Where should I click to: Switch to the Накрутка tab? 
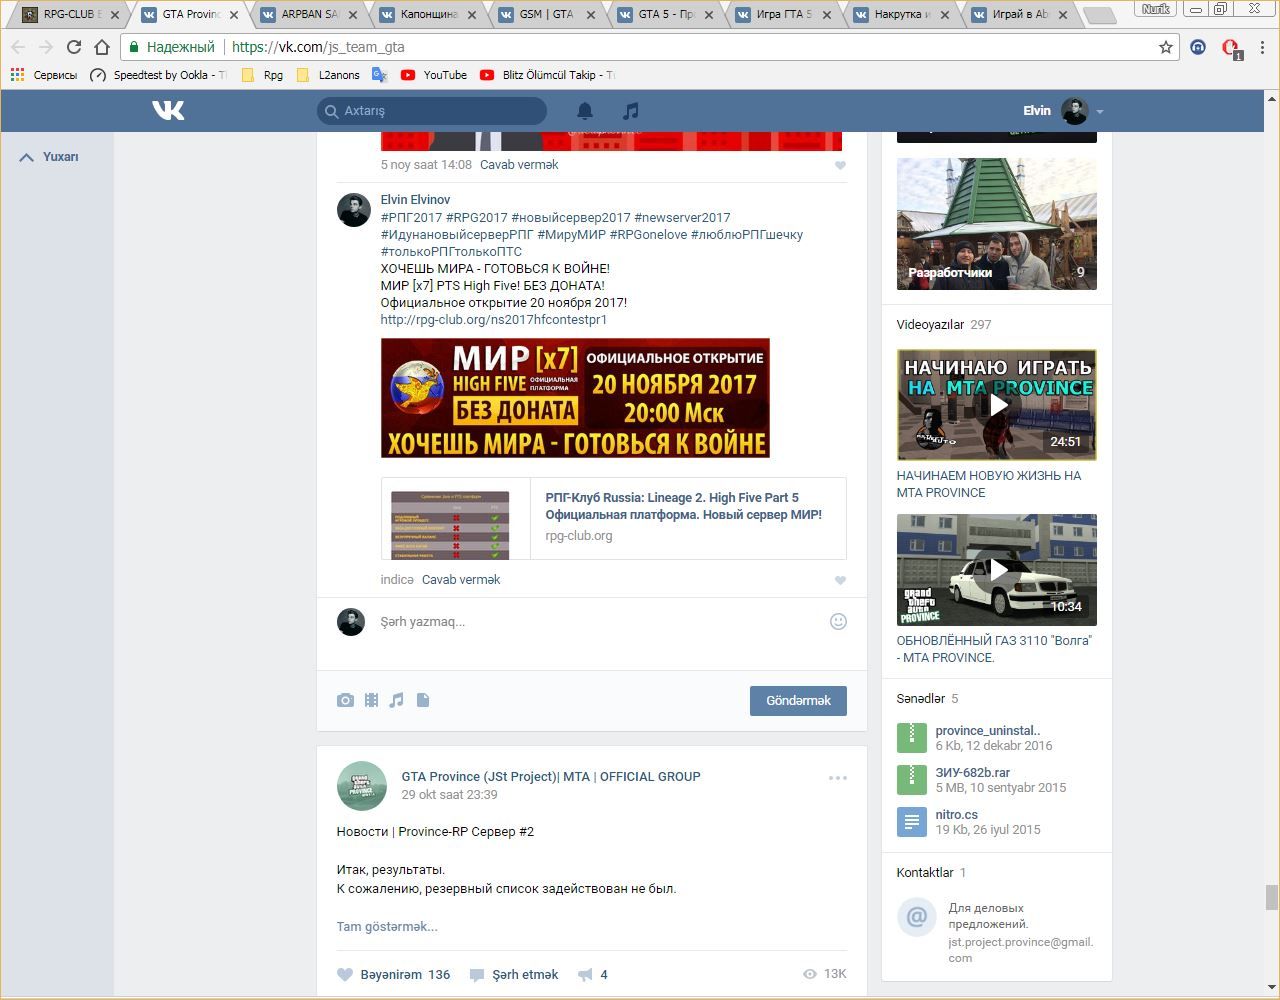click(x=901, y=15)
